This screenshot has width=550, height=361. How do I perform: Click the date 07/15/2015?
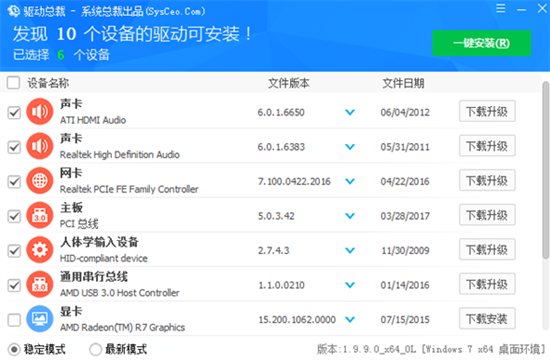[x=405, y=320]
